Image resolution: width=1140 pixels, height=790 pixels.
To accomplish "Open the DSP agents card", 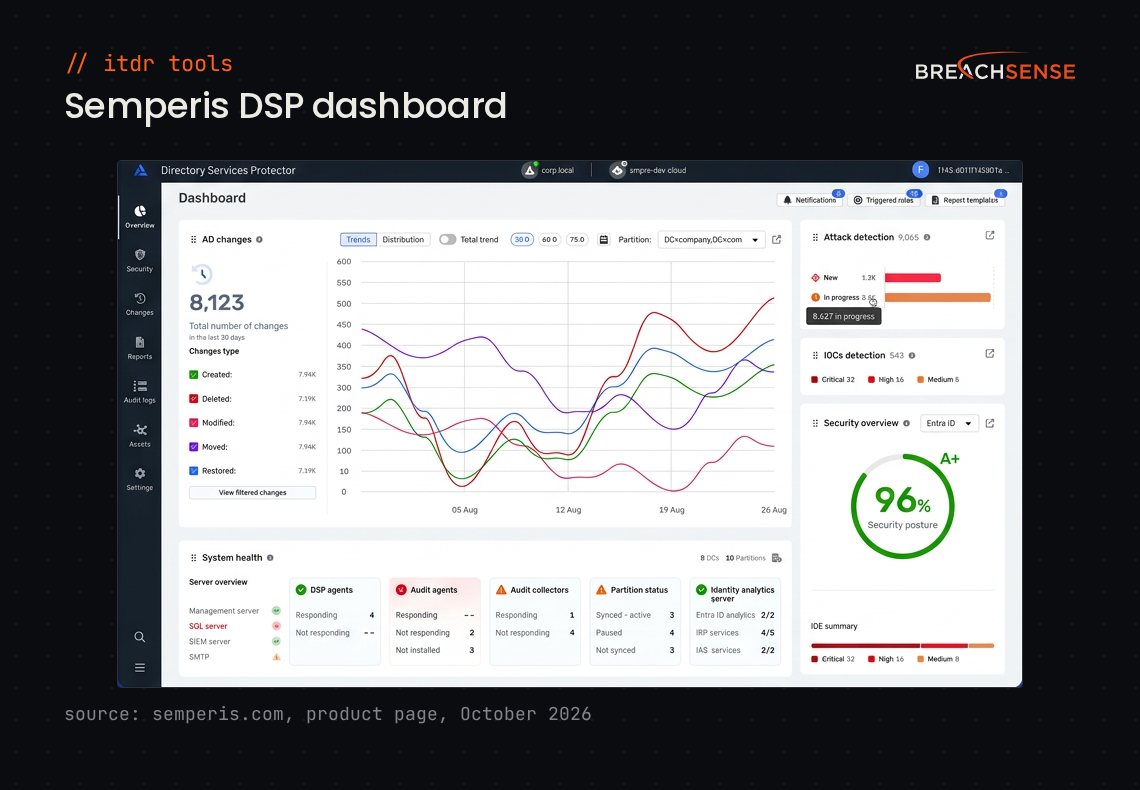I will coord(334,621).
